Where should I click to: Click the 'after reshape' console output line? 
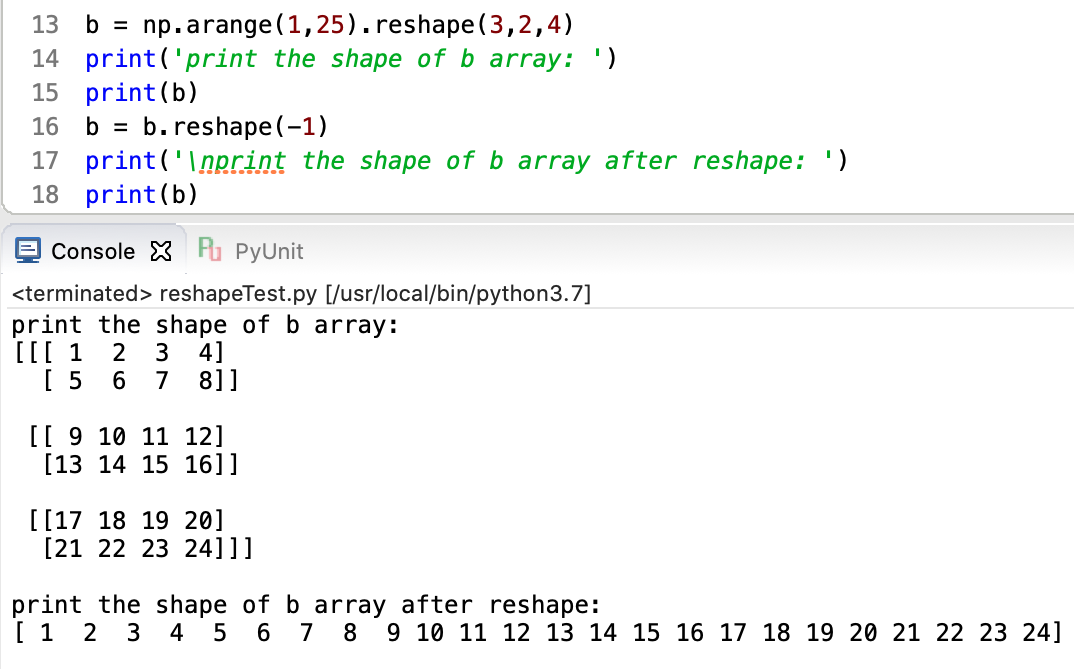tap(305, 605)
